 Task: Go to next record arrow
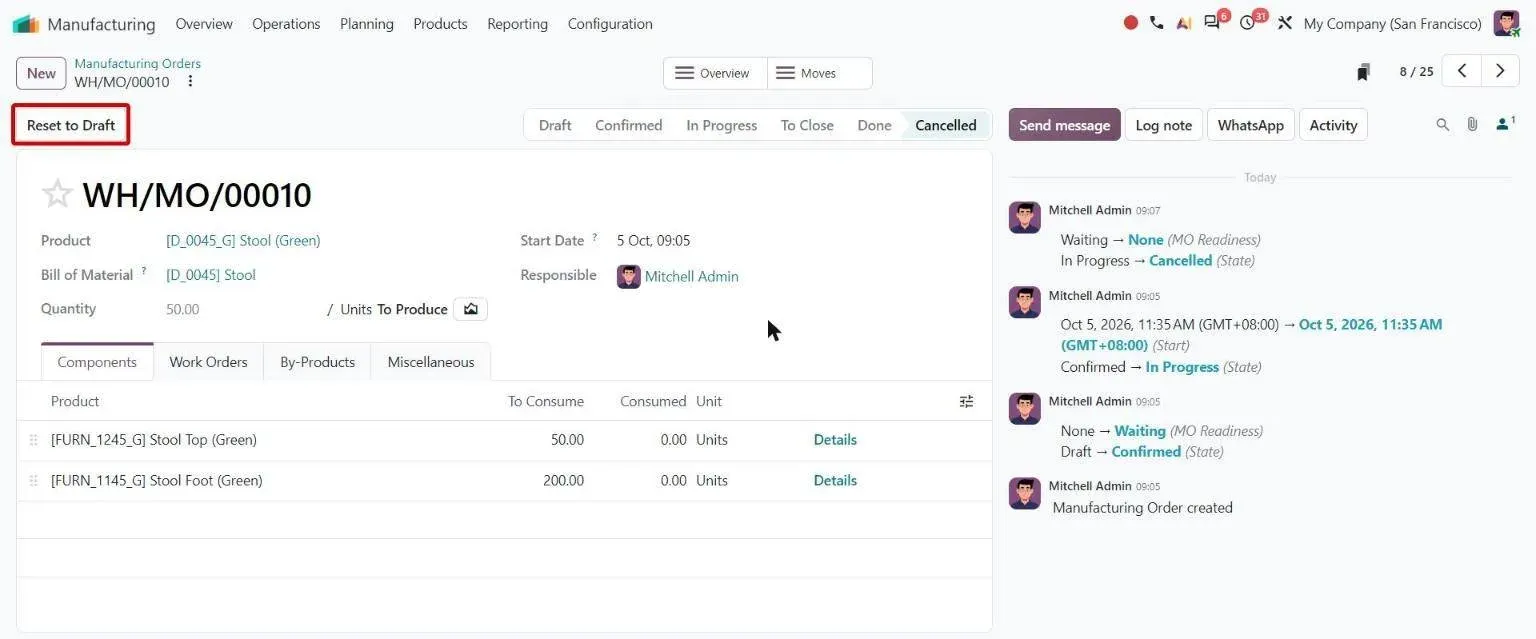1500,71
